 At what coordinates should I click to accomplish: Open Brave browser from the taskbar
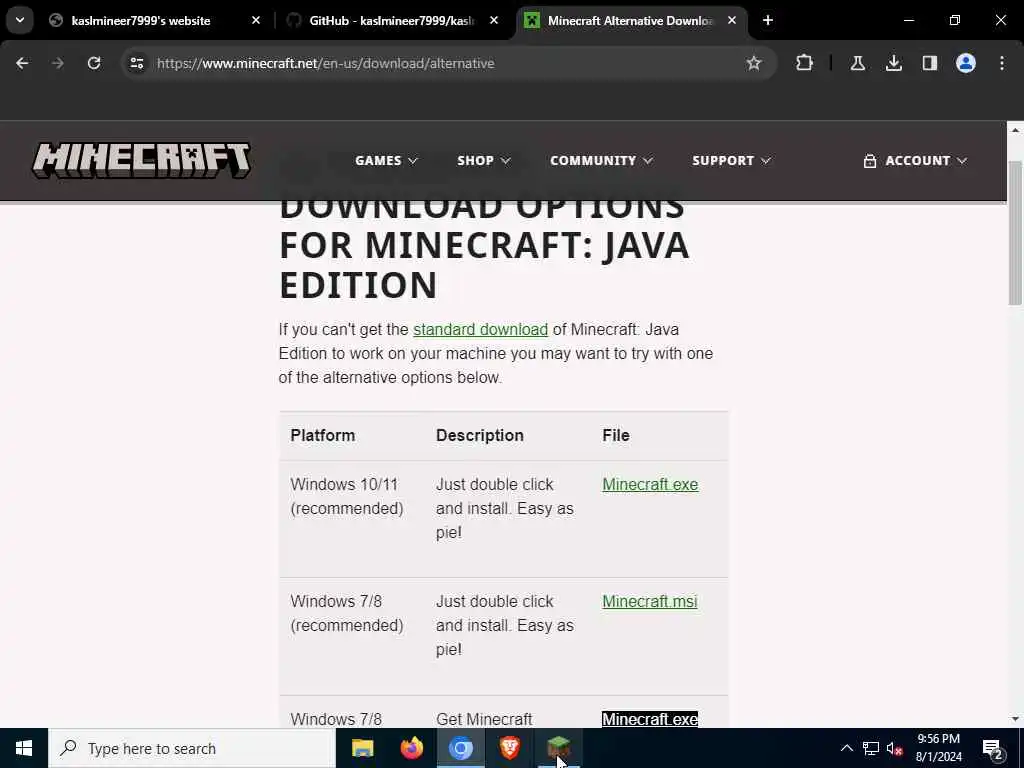(x=509, y=748)
